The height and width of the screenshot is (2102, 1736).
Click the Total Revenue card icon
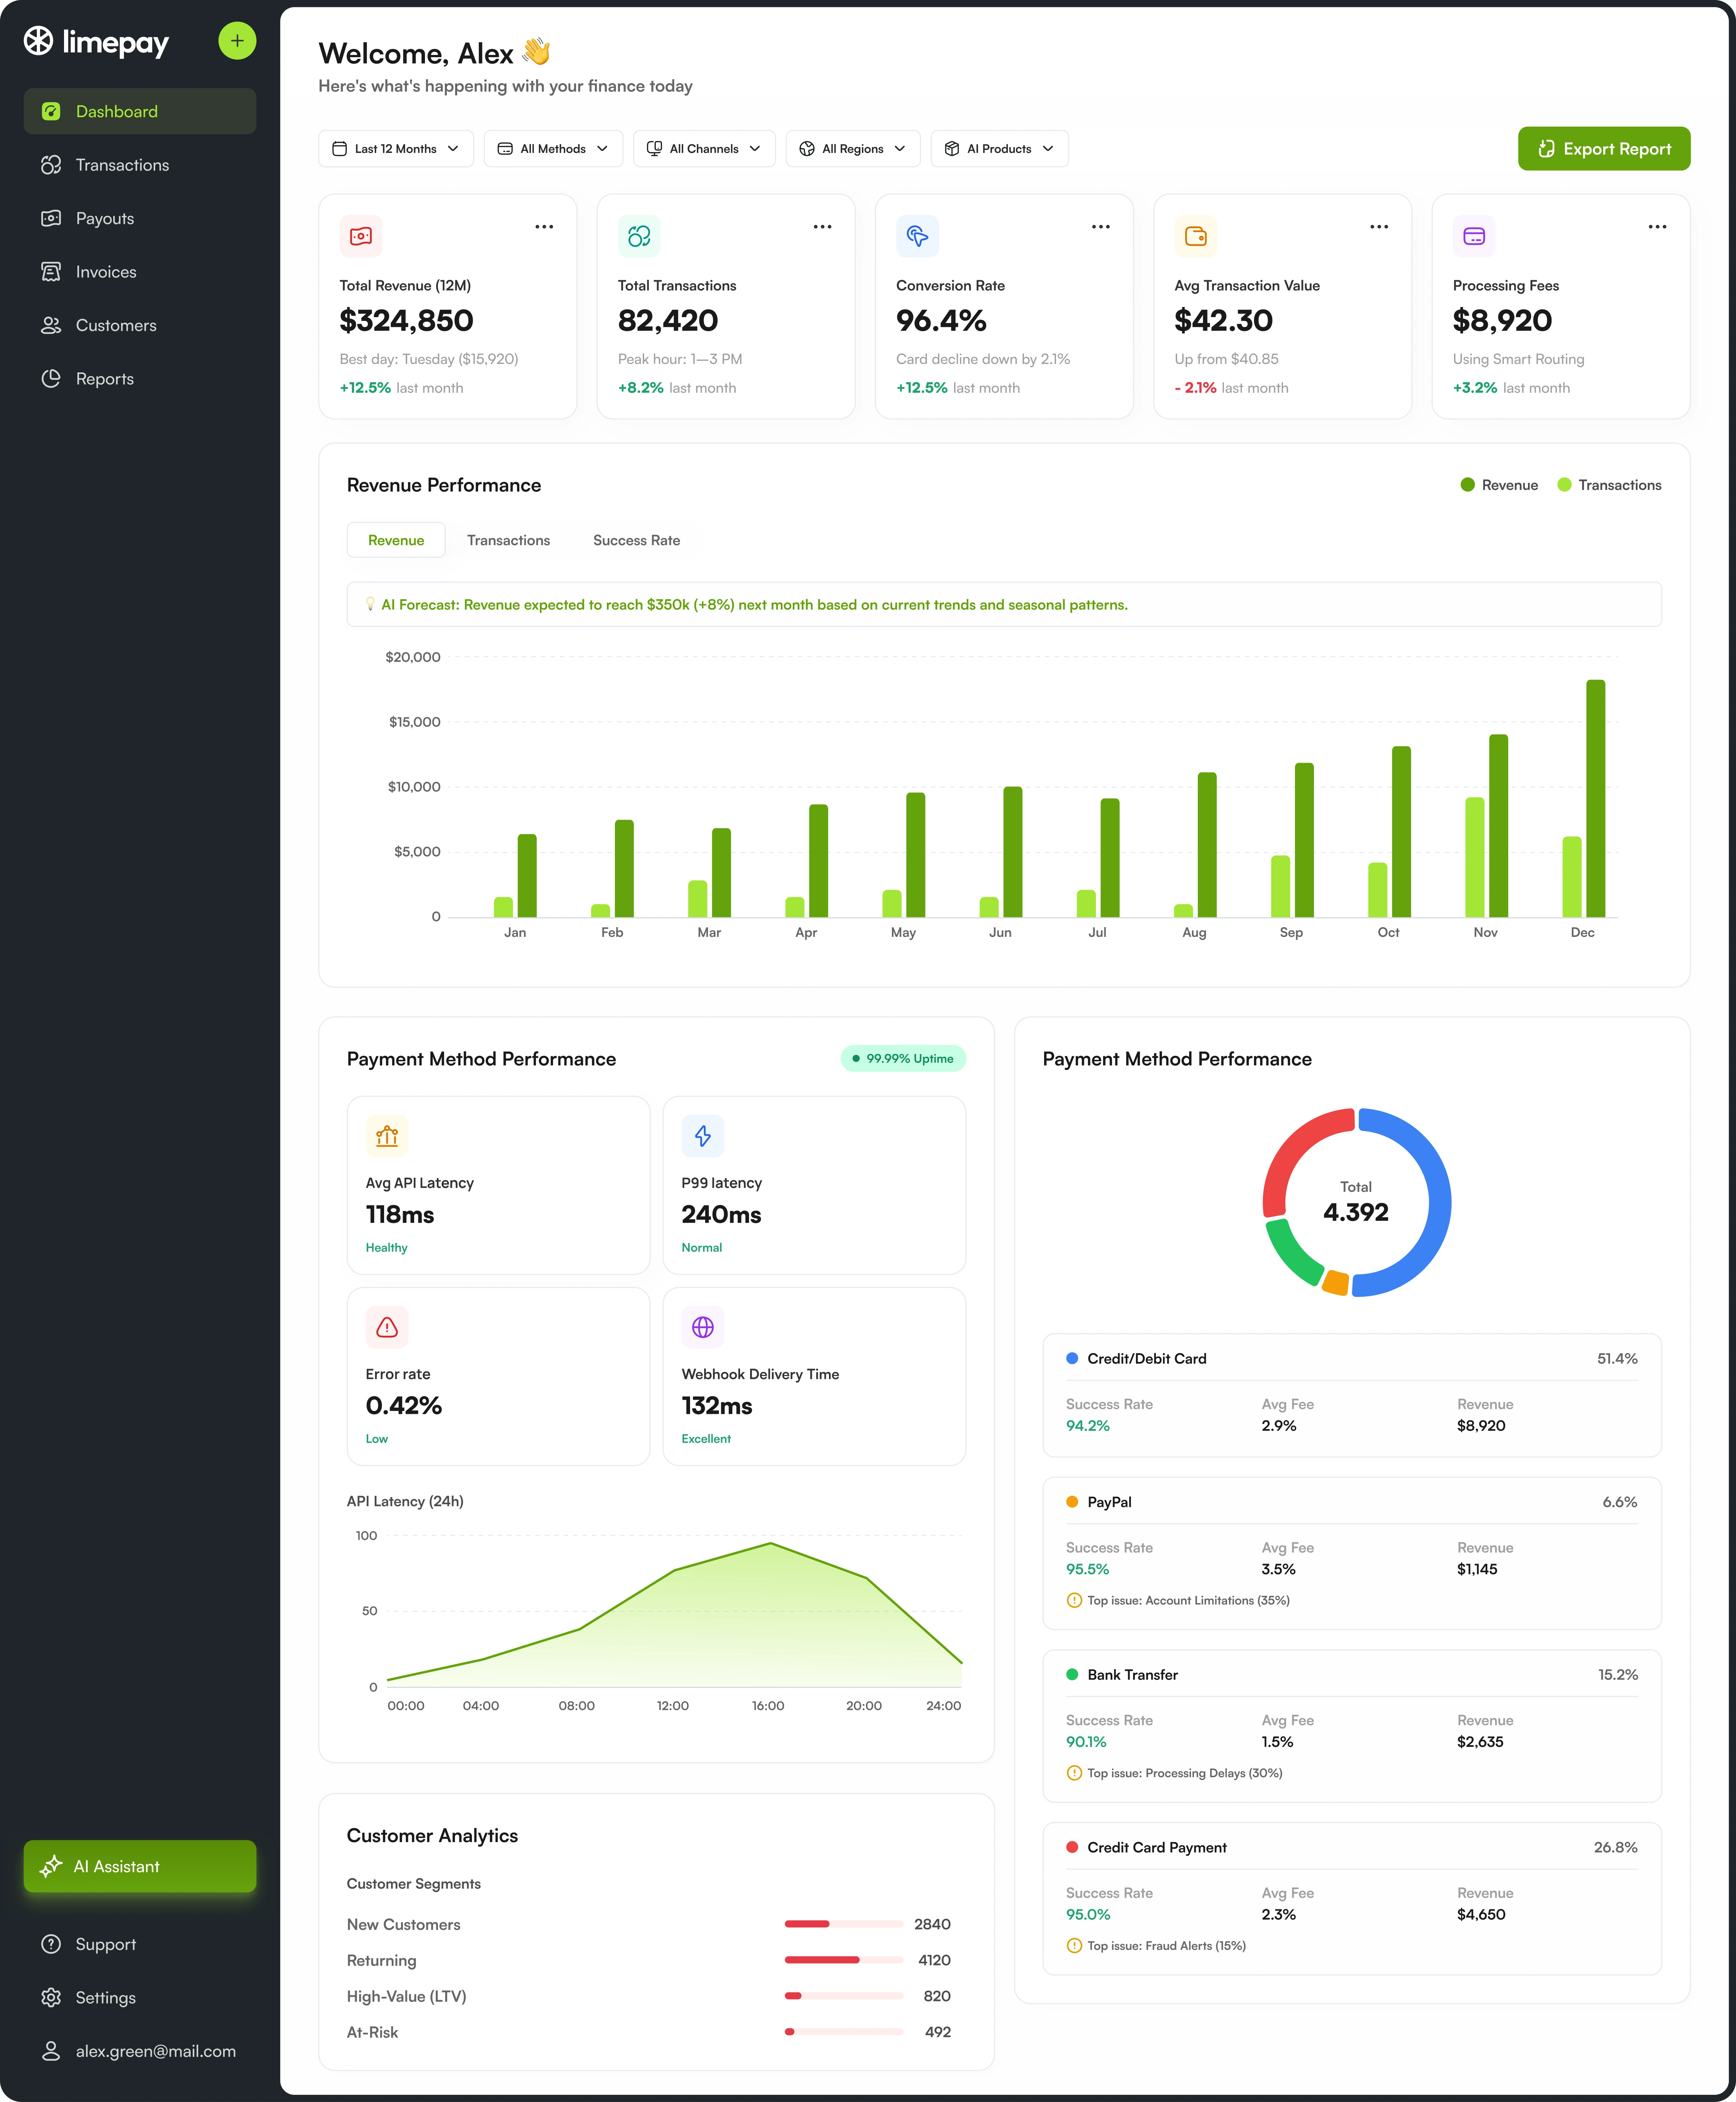[x=361, y=236]
